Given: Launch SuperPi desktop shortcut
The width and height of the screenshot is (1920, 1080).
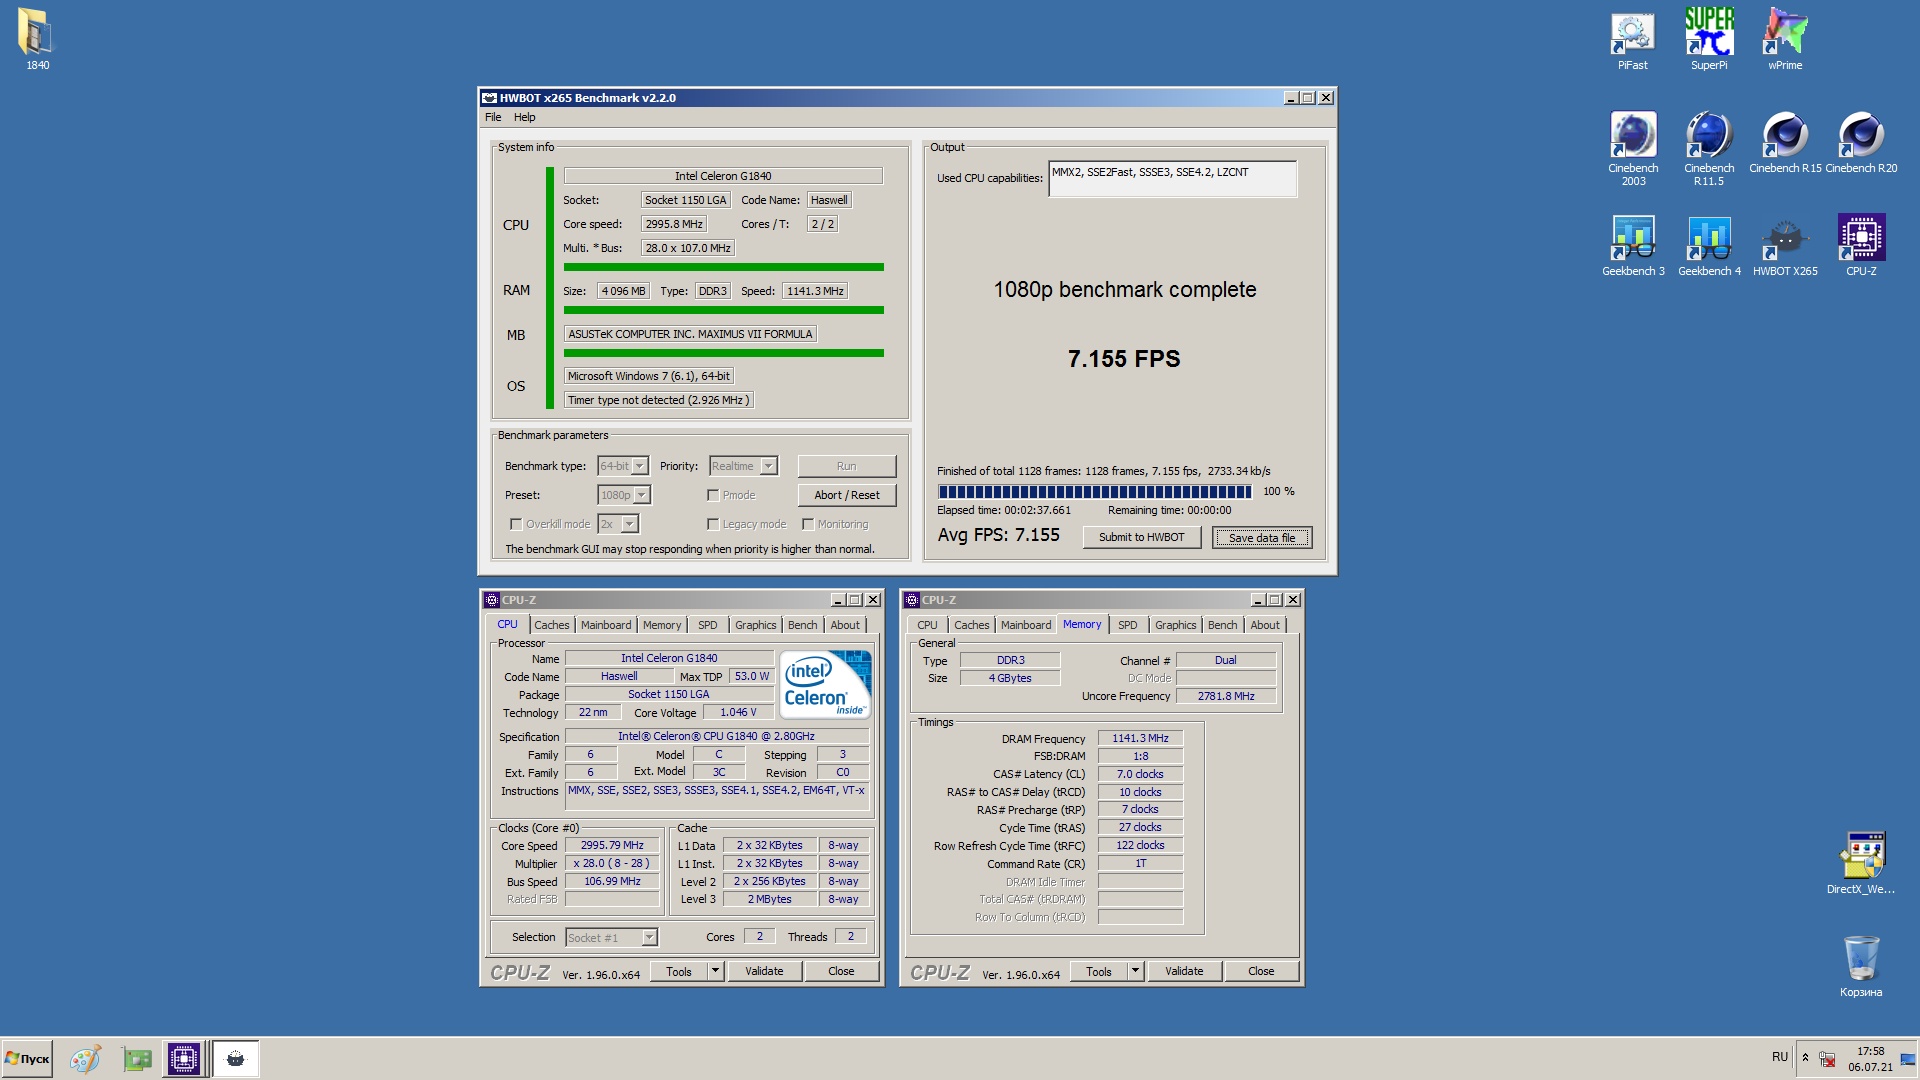Looking at the screenshot, I should click(x=1708, y=40).
